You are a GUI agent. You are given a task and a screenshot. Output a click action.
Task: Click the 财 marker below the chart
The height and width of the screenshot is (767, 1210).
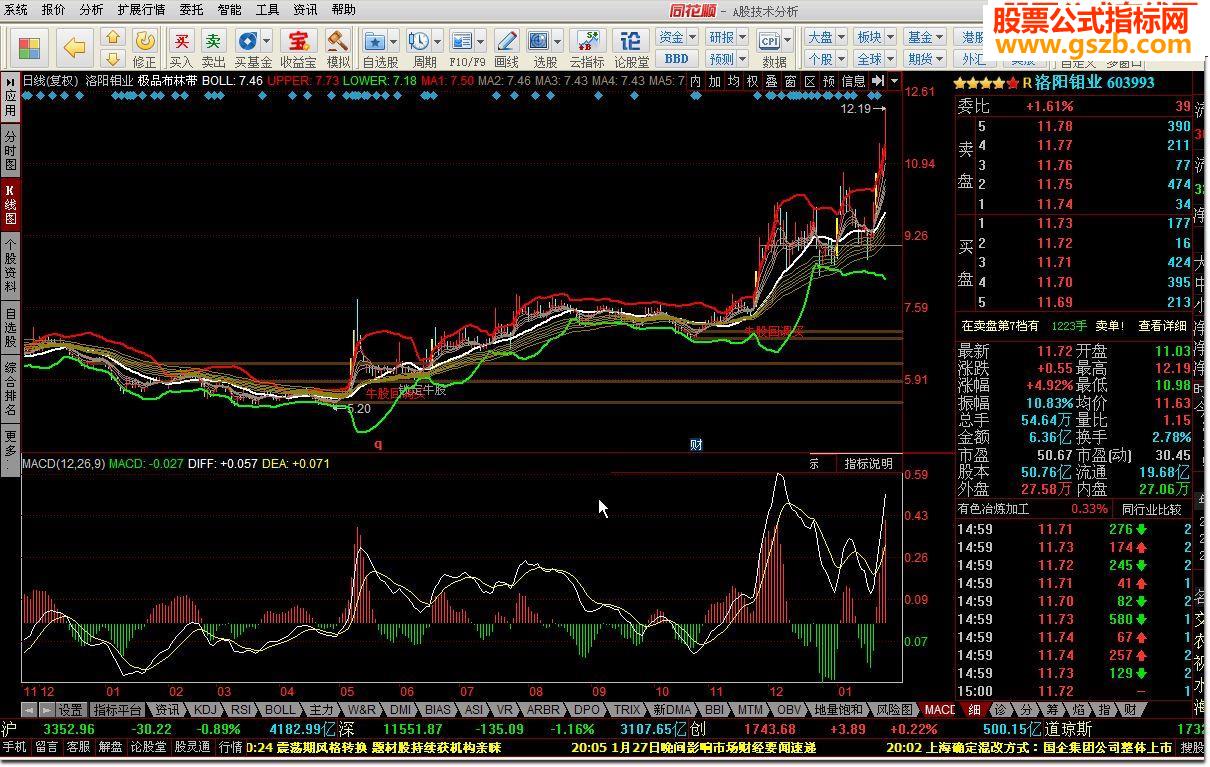(697, 444)
